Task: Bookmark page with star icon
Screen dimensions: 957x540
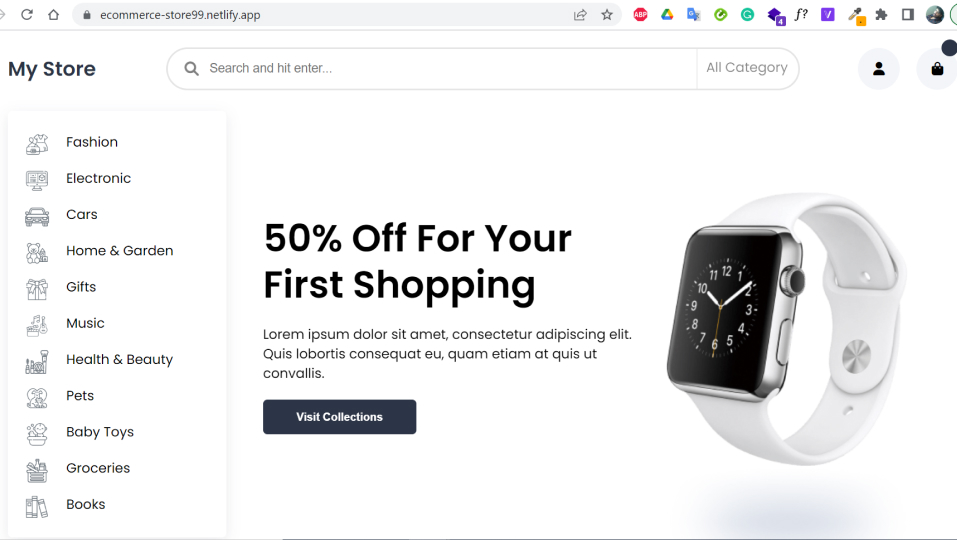Action: coord(607,15)
